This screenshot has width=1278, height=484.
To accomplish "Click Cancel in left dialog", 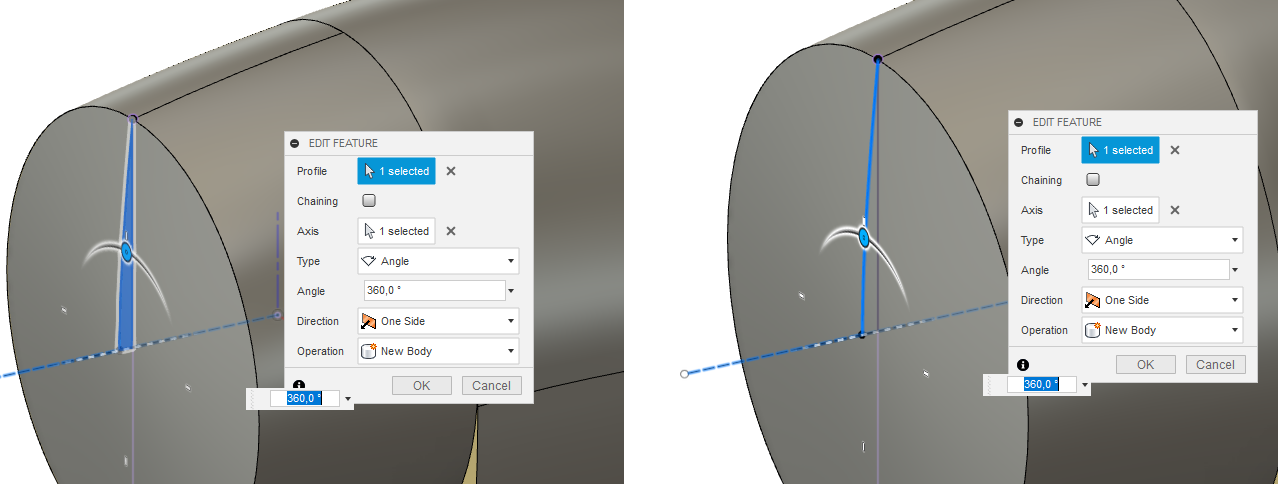I will (x=491, y=385).
